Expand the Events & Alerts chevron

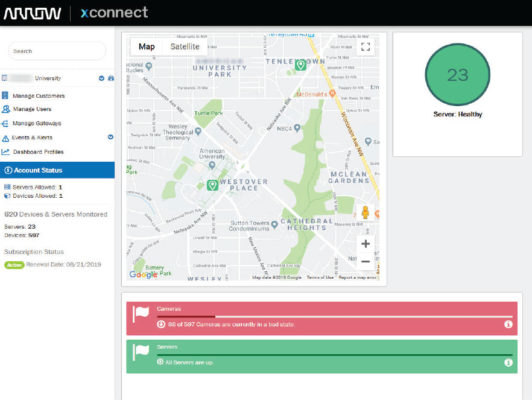[110, 137]
